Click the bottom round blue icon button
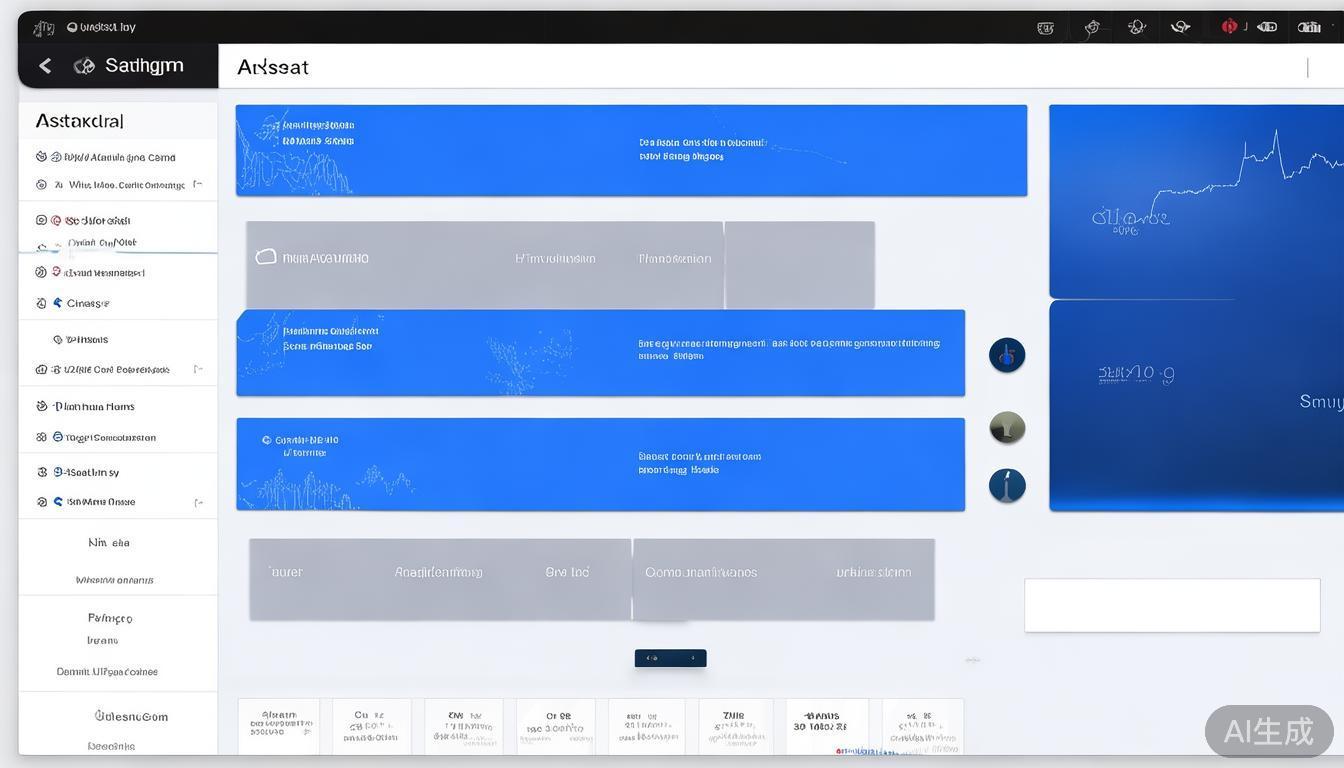1344x768 pixels. (x=1007, y=486)
